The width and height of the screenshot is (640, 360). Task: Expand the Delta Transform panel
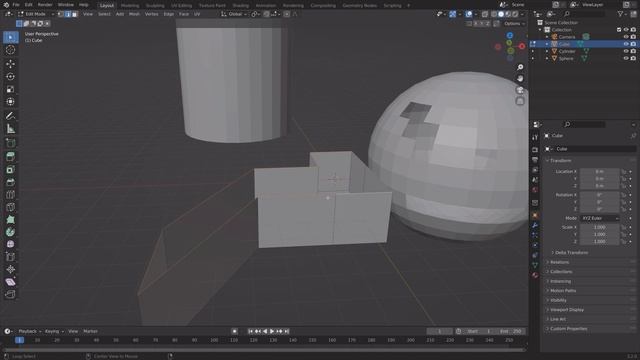click(x=571, y=253)
